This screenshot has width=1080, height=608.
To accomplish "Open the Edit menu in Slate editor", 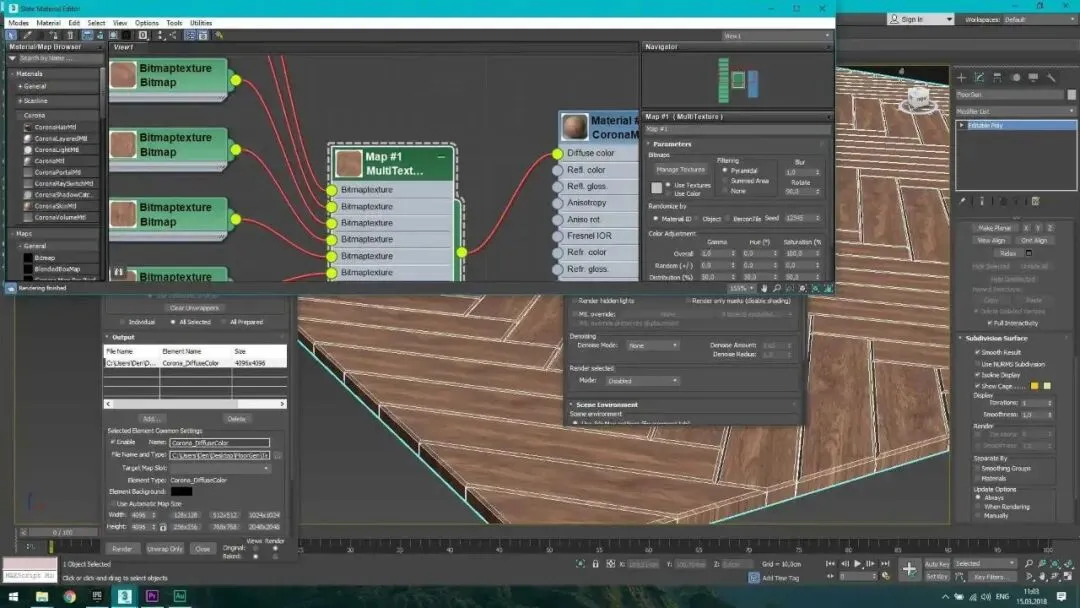I will (74, 23).
